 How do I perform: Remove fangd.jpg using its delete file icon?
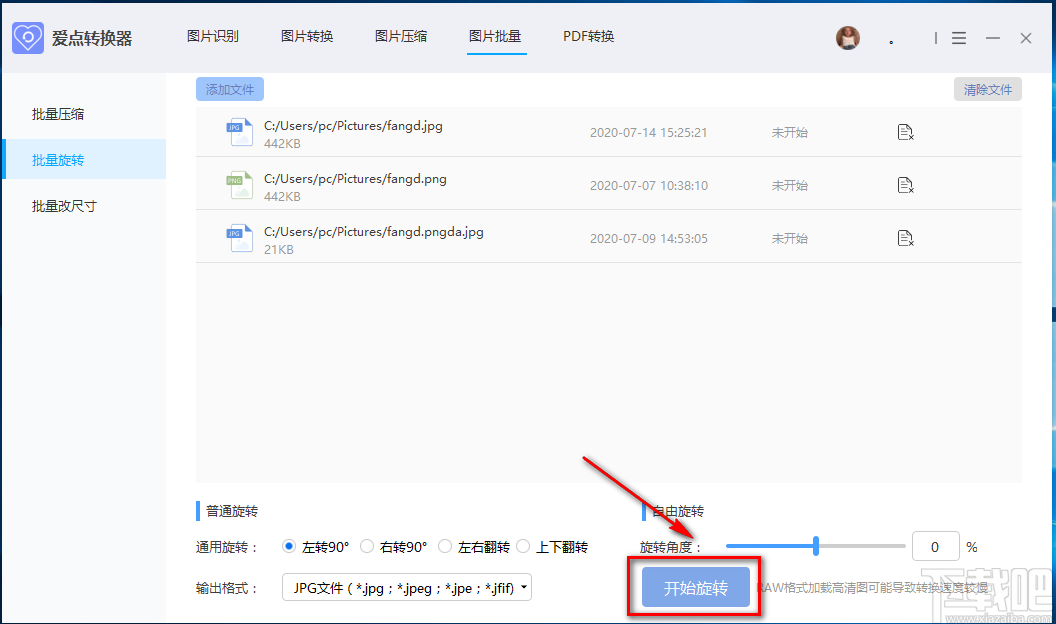(x=905, y=131)
